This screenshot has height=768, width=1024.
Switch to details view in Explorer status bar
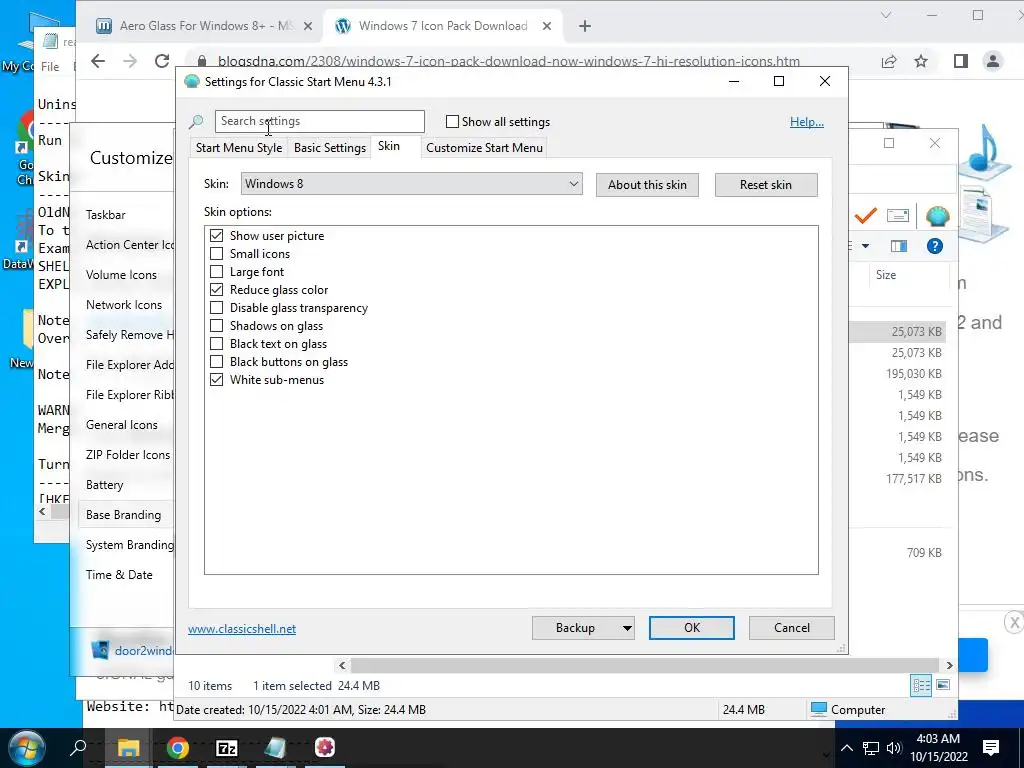click(921, 685)
